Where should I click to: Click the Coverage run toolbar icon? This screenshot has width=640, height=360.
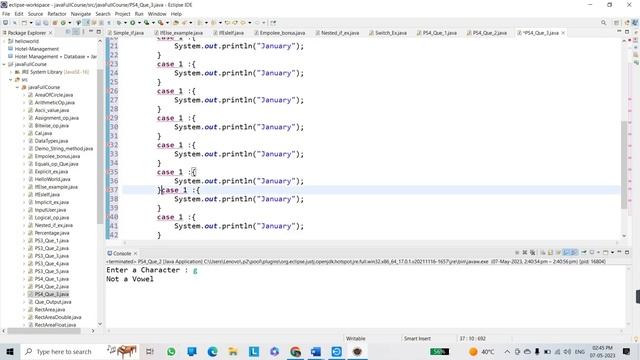(147, 23)
